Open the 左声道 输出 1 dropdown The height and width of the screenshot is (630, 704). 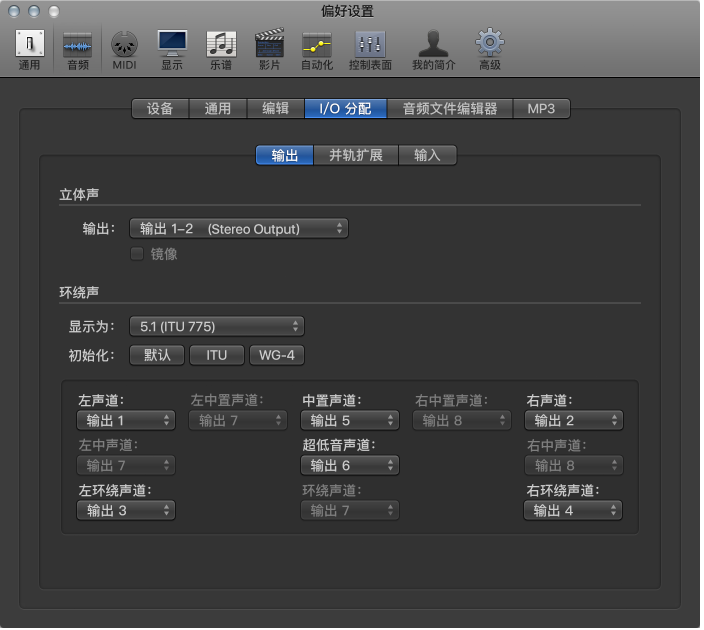tap(126, 421)
